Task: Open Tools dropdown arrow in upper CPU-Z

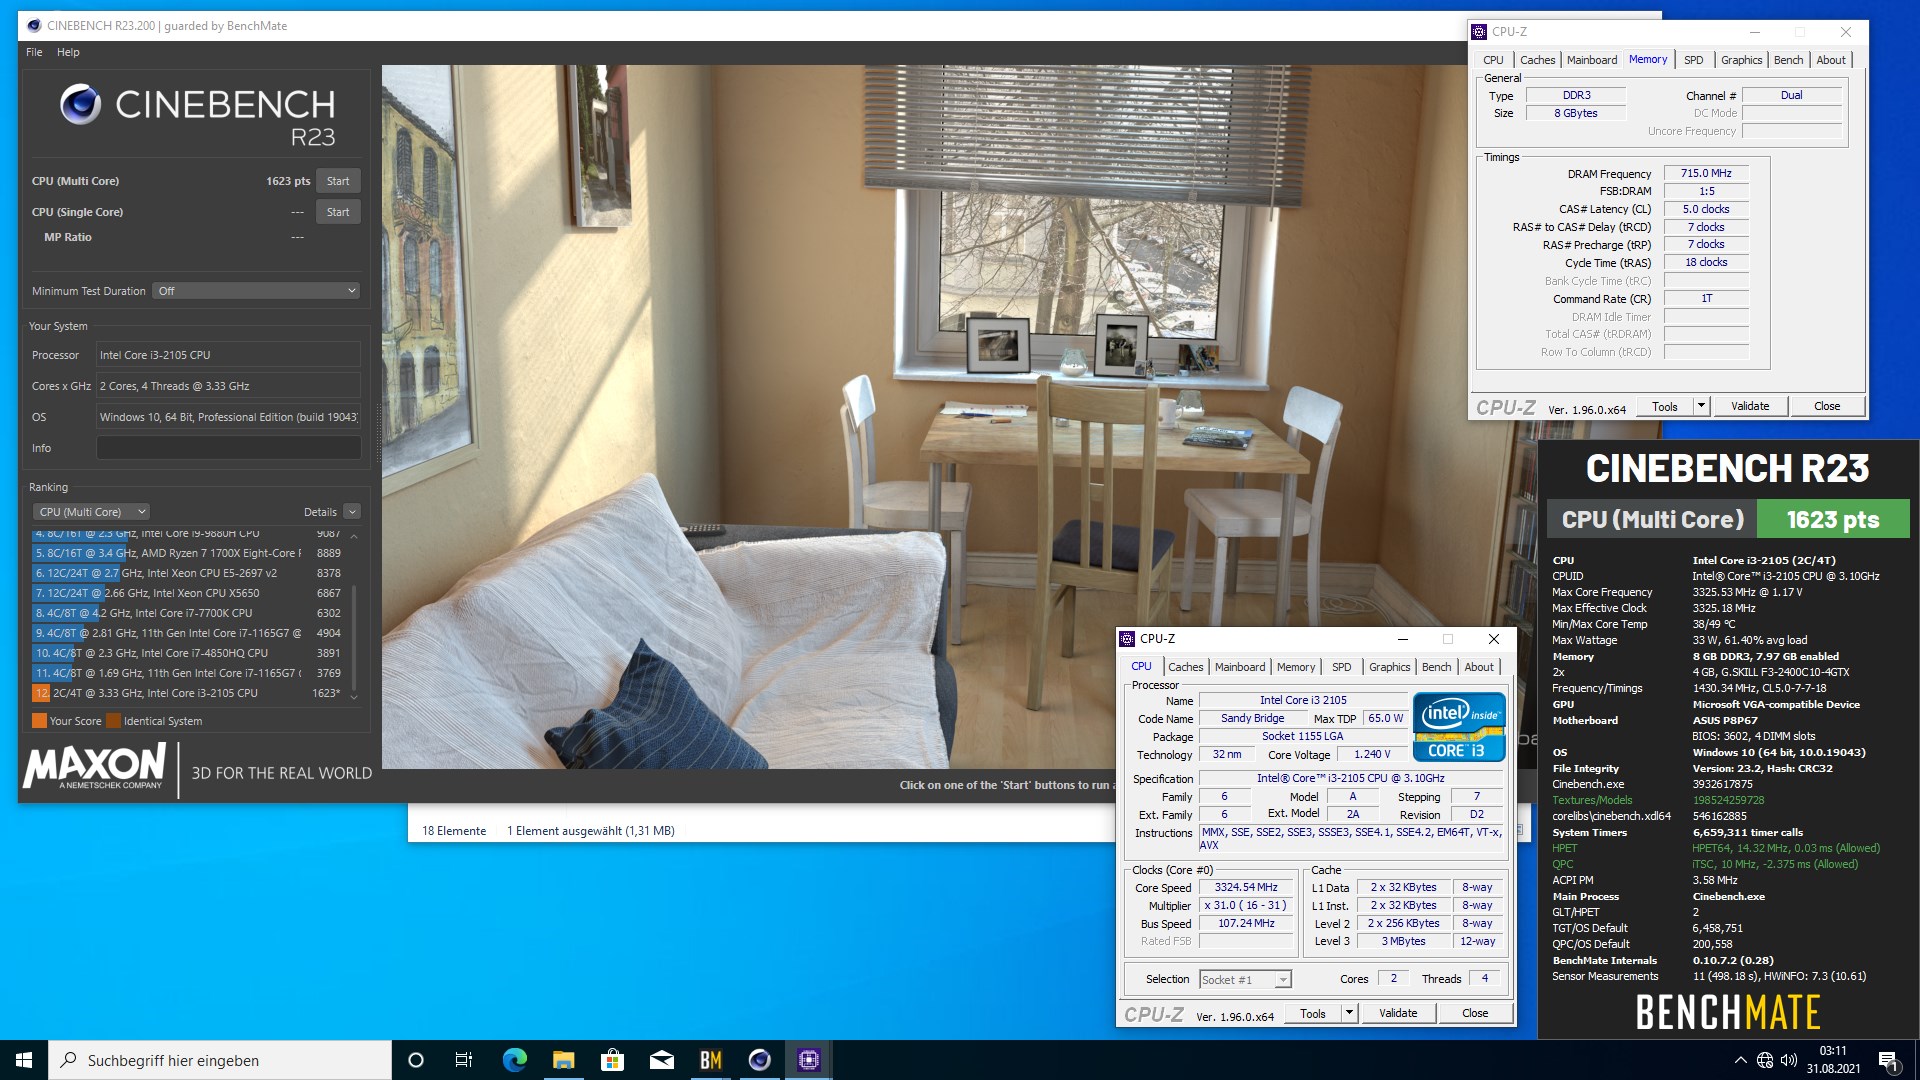Action: pos(1701,406)
